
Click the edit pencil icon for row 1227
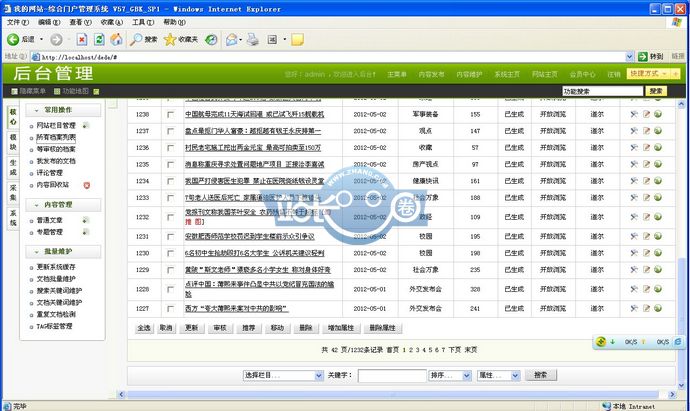coord(646,308)
